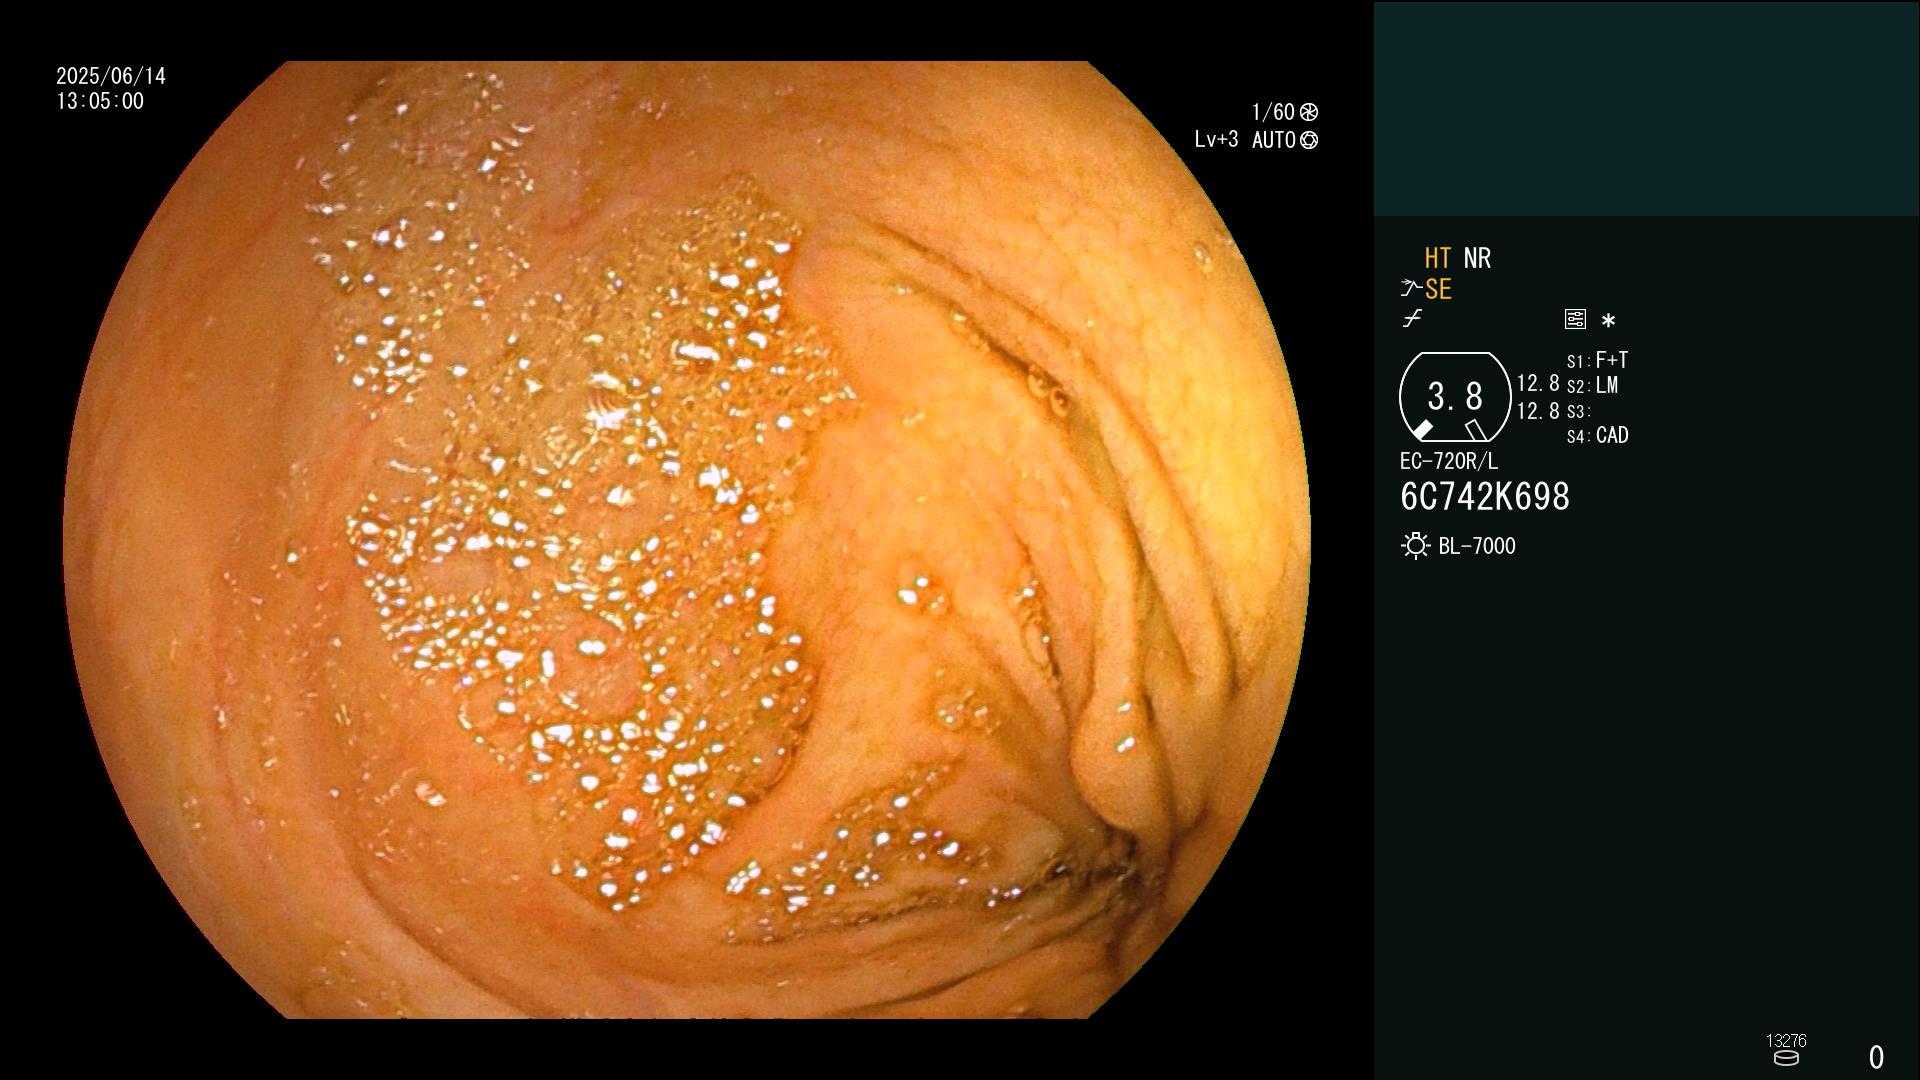Click the endoscopic live image view
Image resolution: width=1920 pixels, height=1080 pixels.
click(687, 540)
